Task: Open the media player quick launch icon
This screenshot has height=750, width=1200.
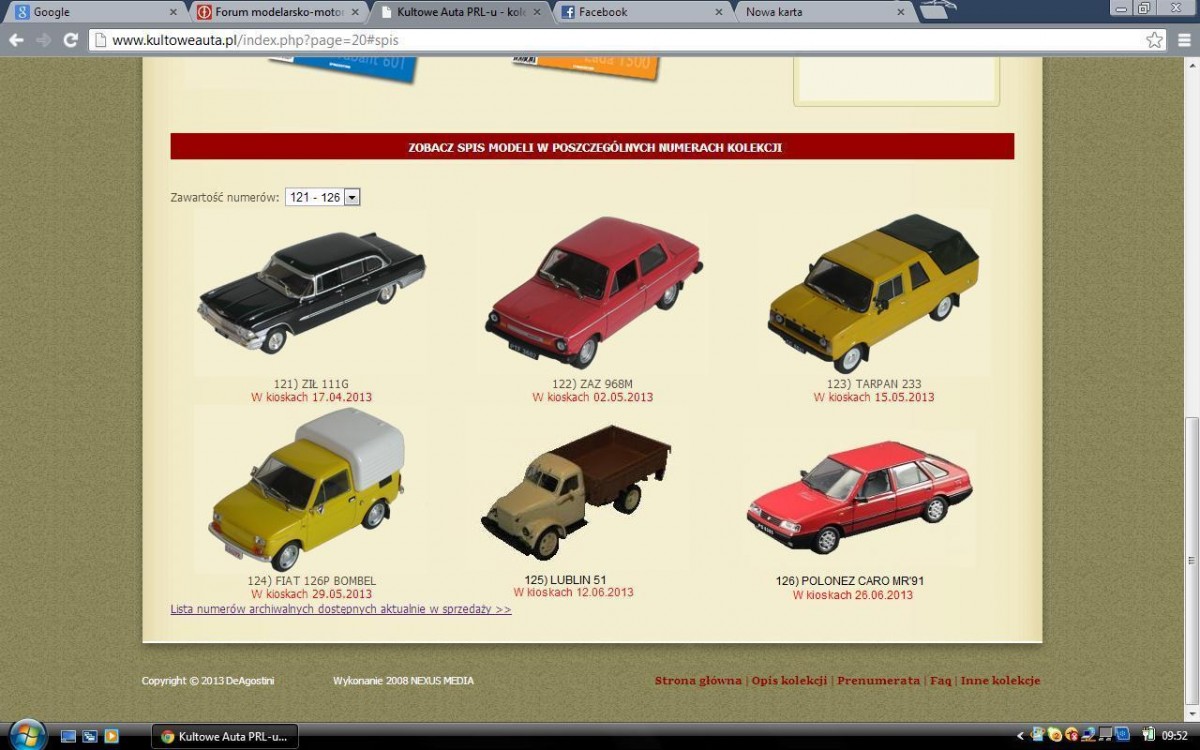Action: 111,736
